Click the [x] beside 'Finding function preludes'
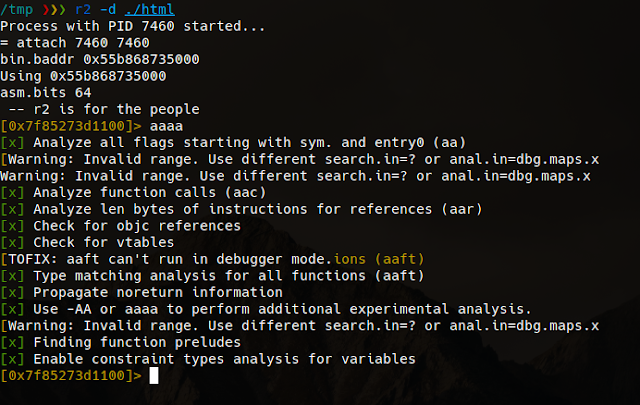This screenshot has width=640, height=405. click(x=12, y=342)
